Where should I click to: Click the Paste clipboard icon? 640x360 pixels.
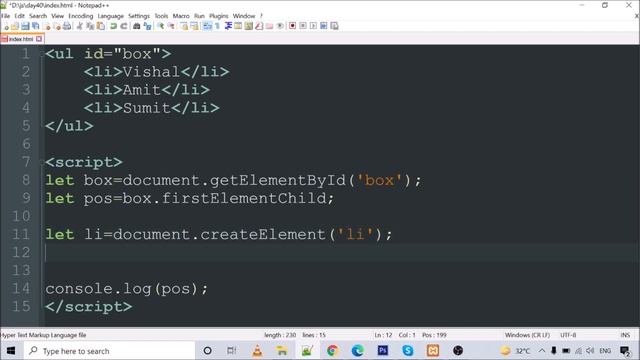[x=100, y=26]
